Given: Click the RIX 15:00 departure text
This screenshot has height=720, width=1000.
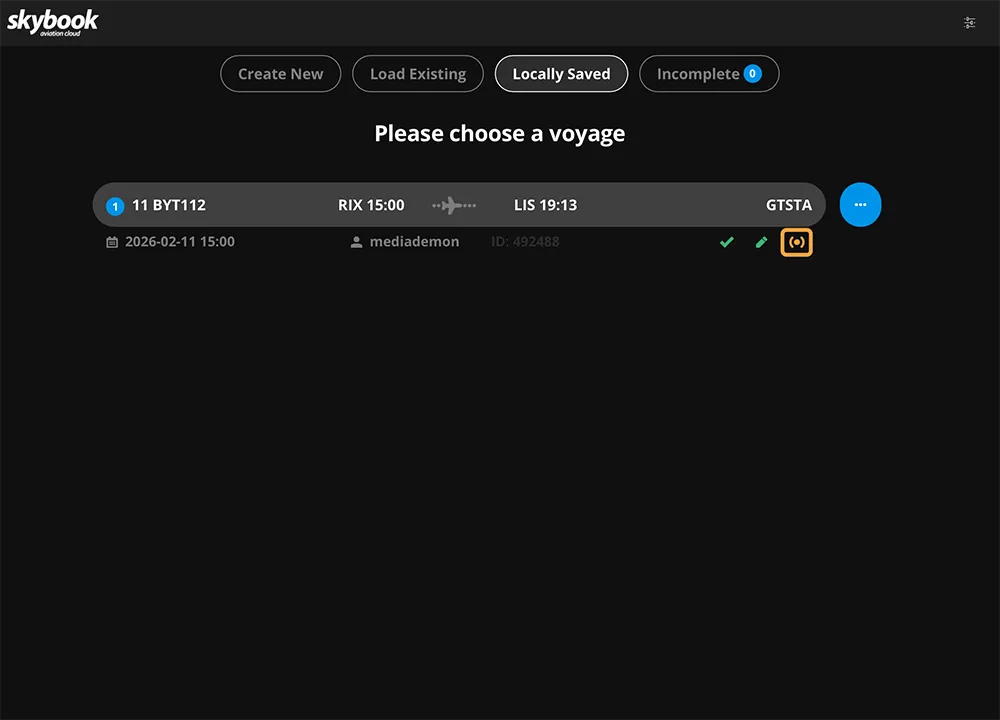Looking at the screenshot, I should pos(371,205).
